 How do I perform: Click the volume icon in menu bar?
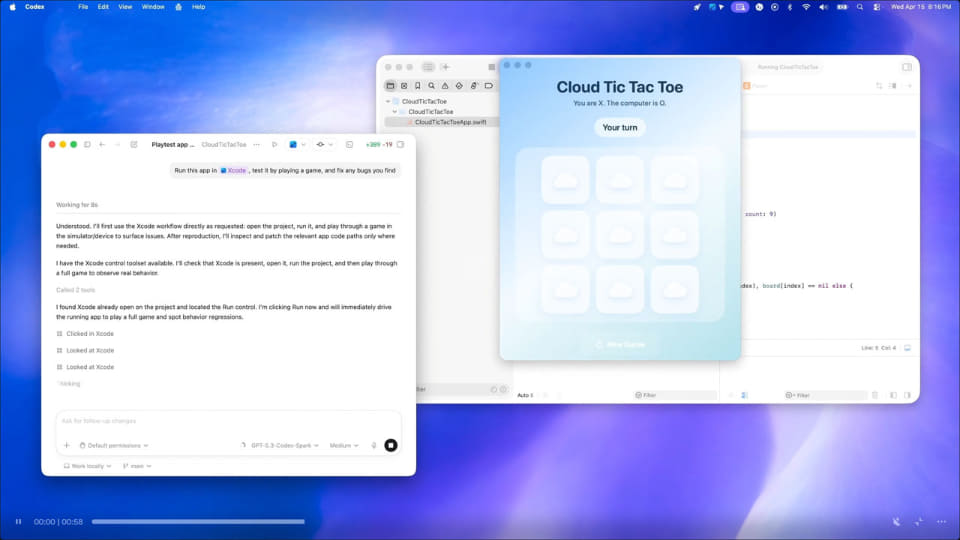[x=823, y=7]
